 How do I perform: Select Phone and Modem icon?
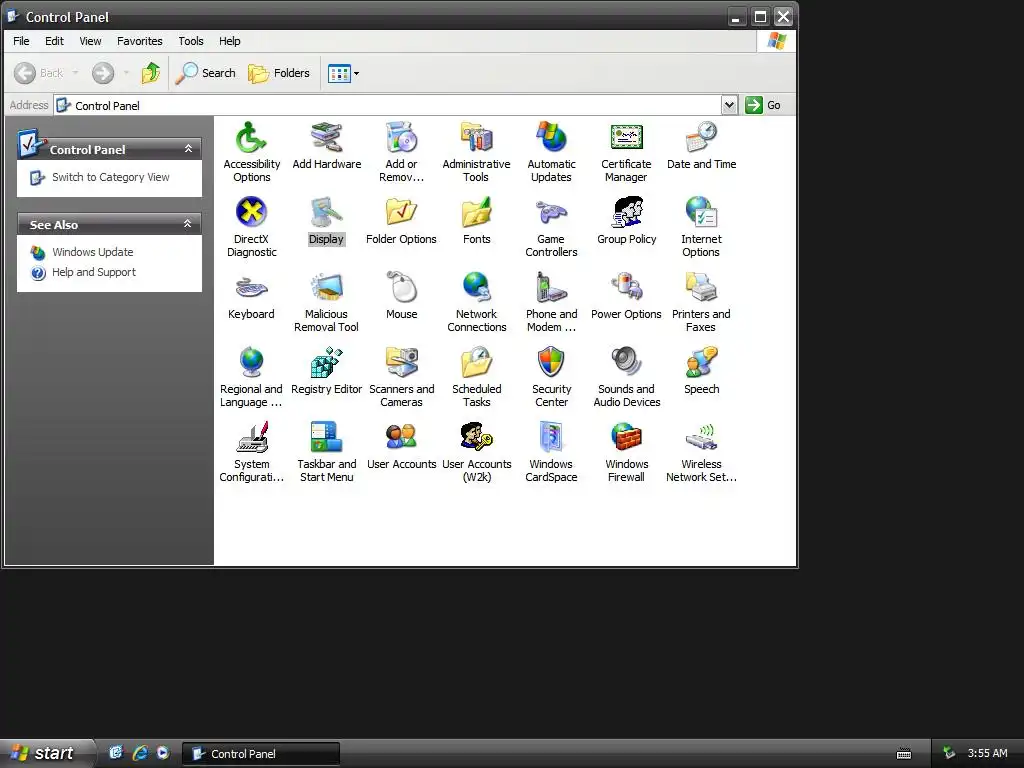[551, 288]
